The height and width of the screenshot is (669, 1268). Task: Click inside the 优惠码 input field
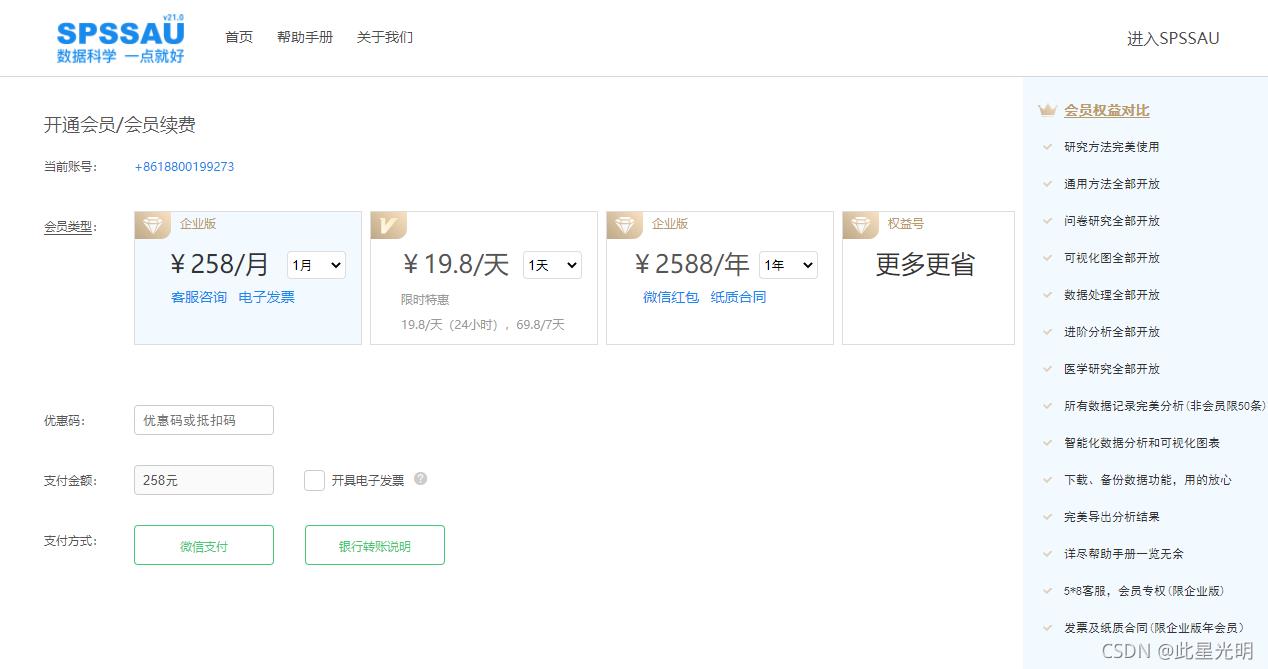pyautogui.click(x=203, y=420)
